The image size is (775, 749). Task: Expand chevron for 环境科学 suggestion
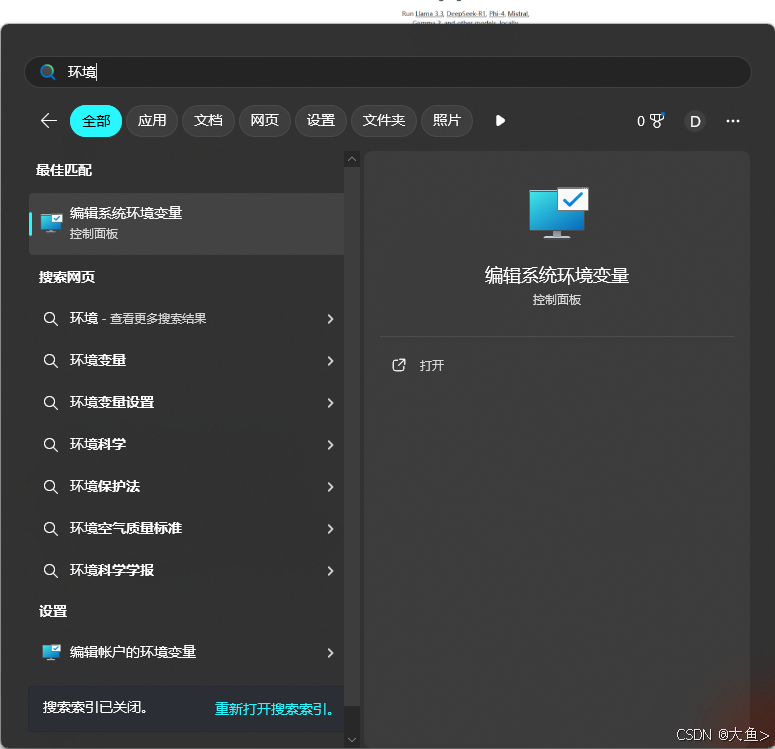(x=330, y=445)
